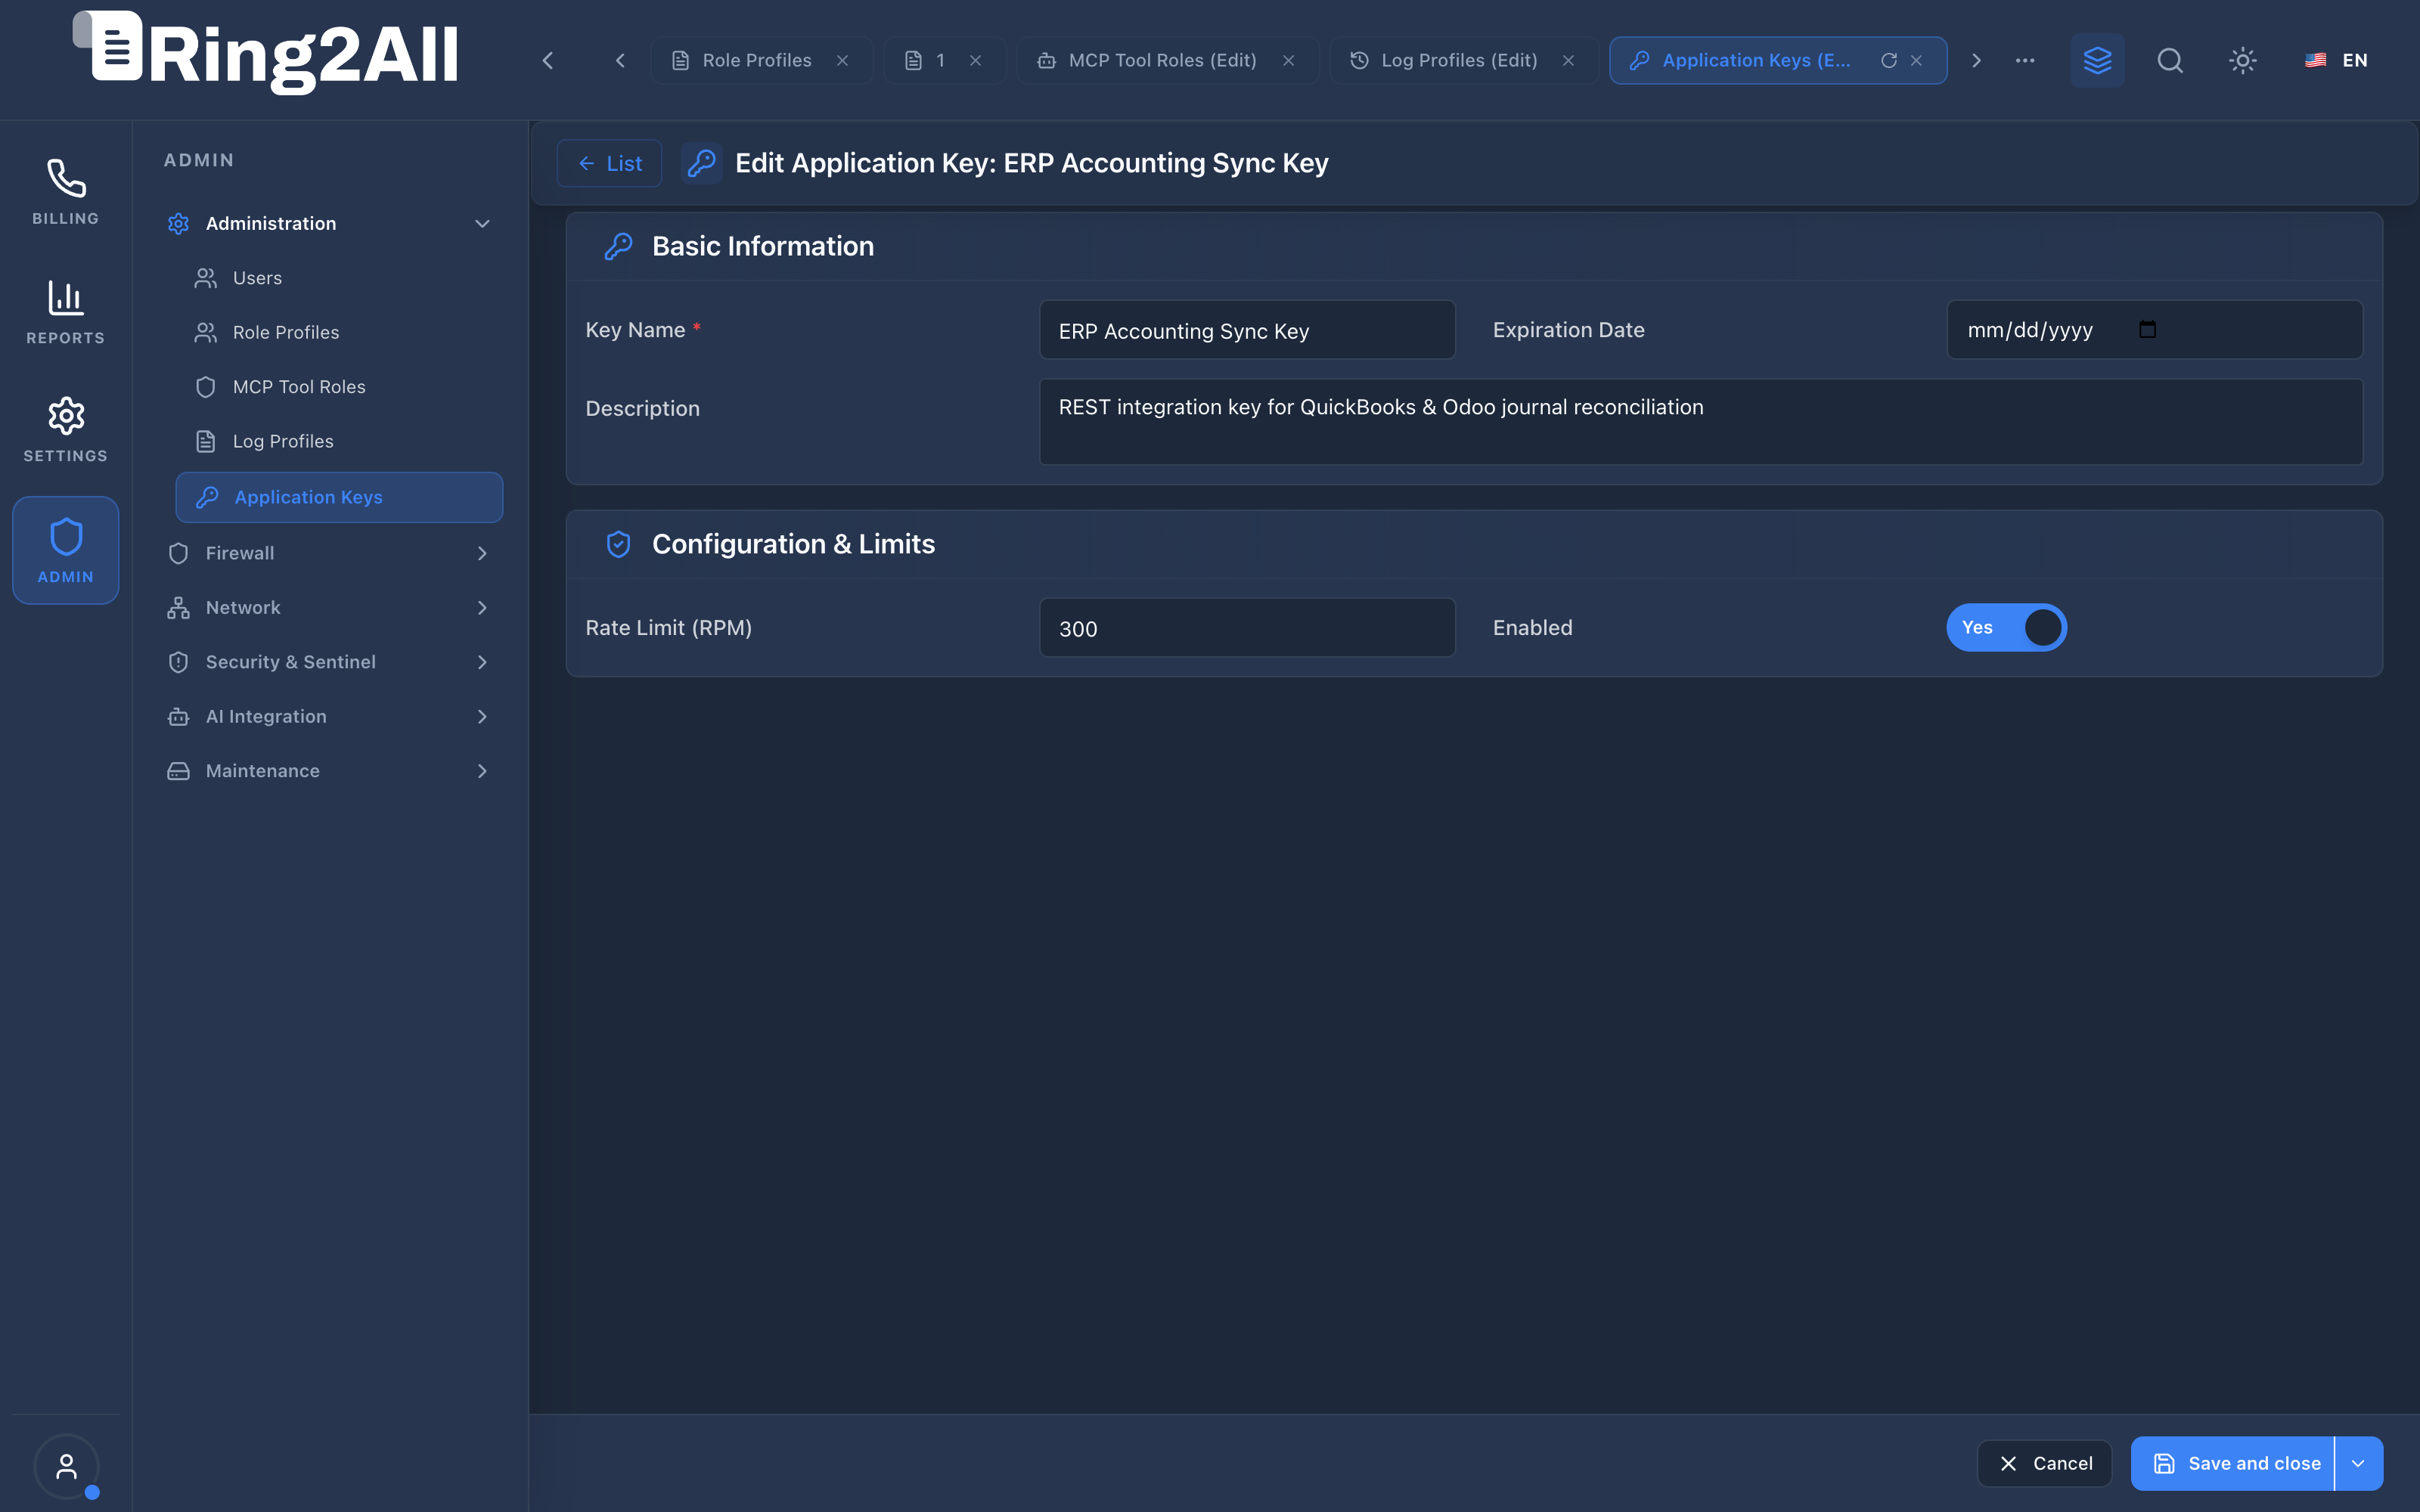Toggle the light theme sun icon
This screenshot has height=1512, width=2420.
(2242, 60)
